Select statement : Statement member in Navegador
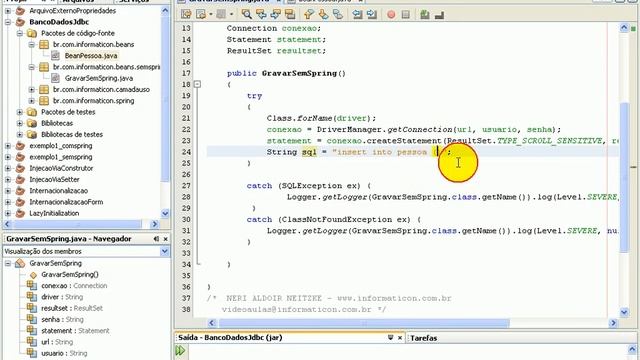The width and height of the screenshot is (640, 360). 75,331
